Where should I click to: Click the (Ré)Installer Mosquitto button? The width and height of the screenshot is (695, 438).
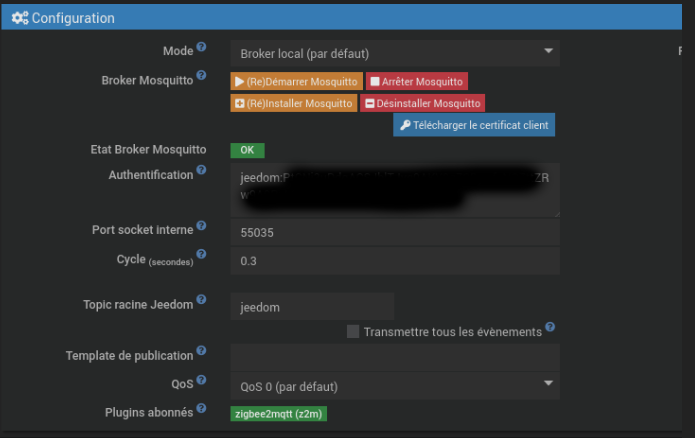294,103
